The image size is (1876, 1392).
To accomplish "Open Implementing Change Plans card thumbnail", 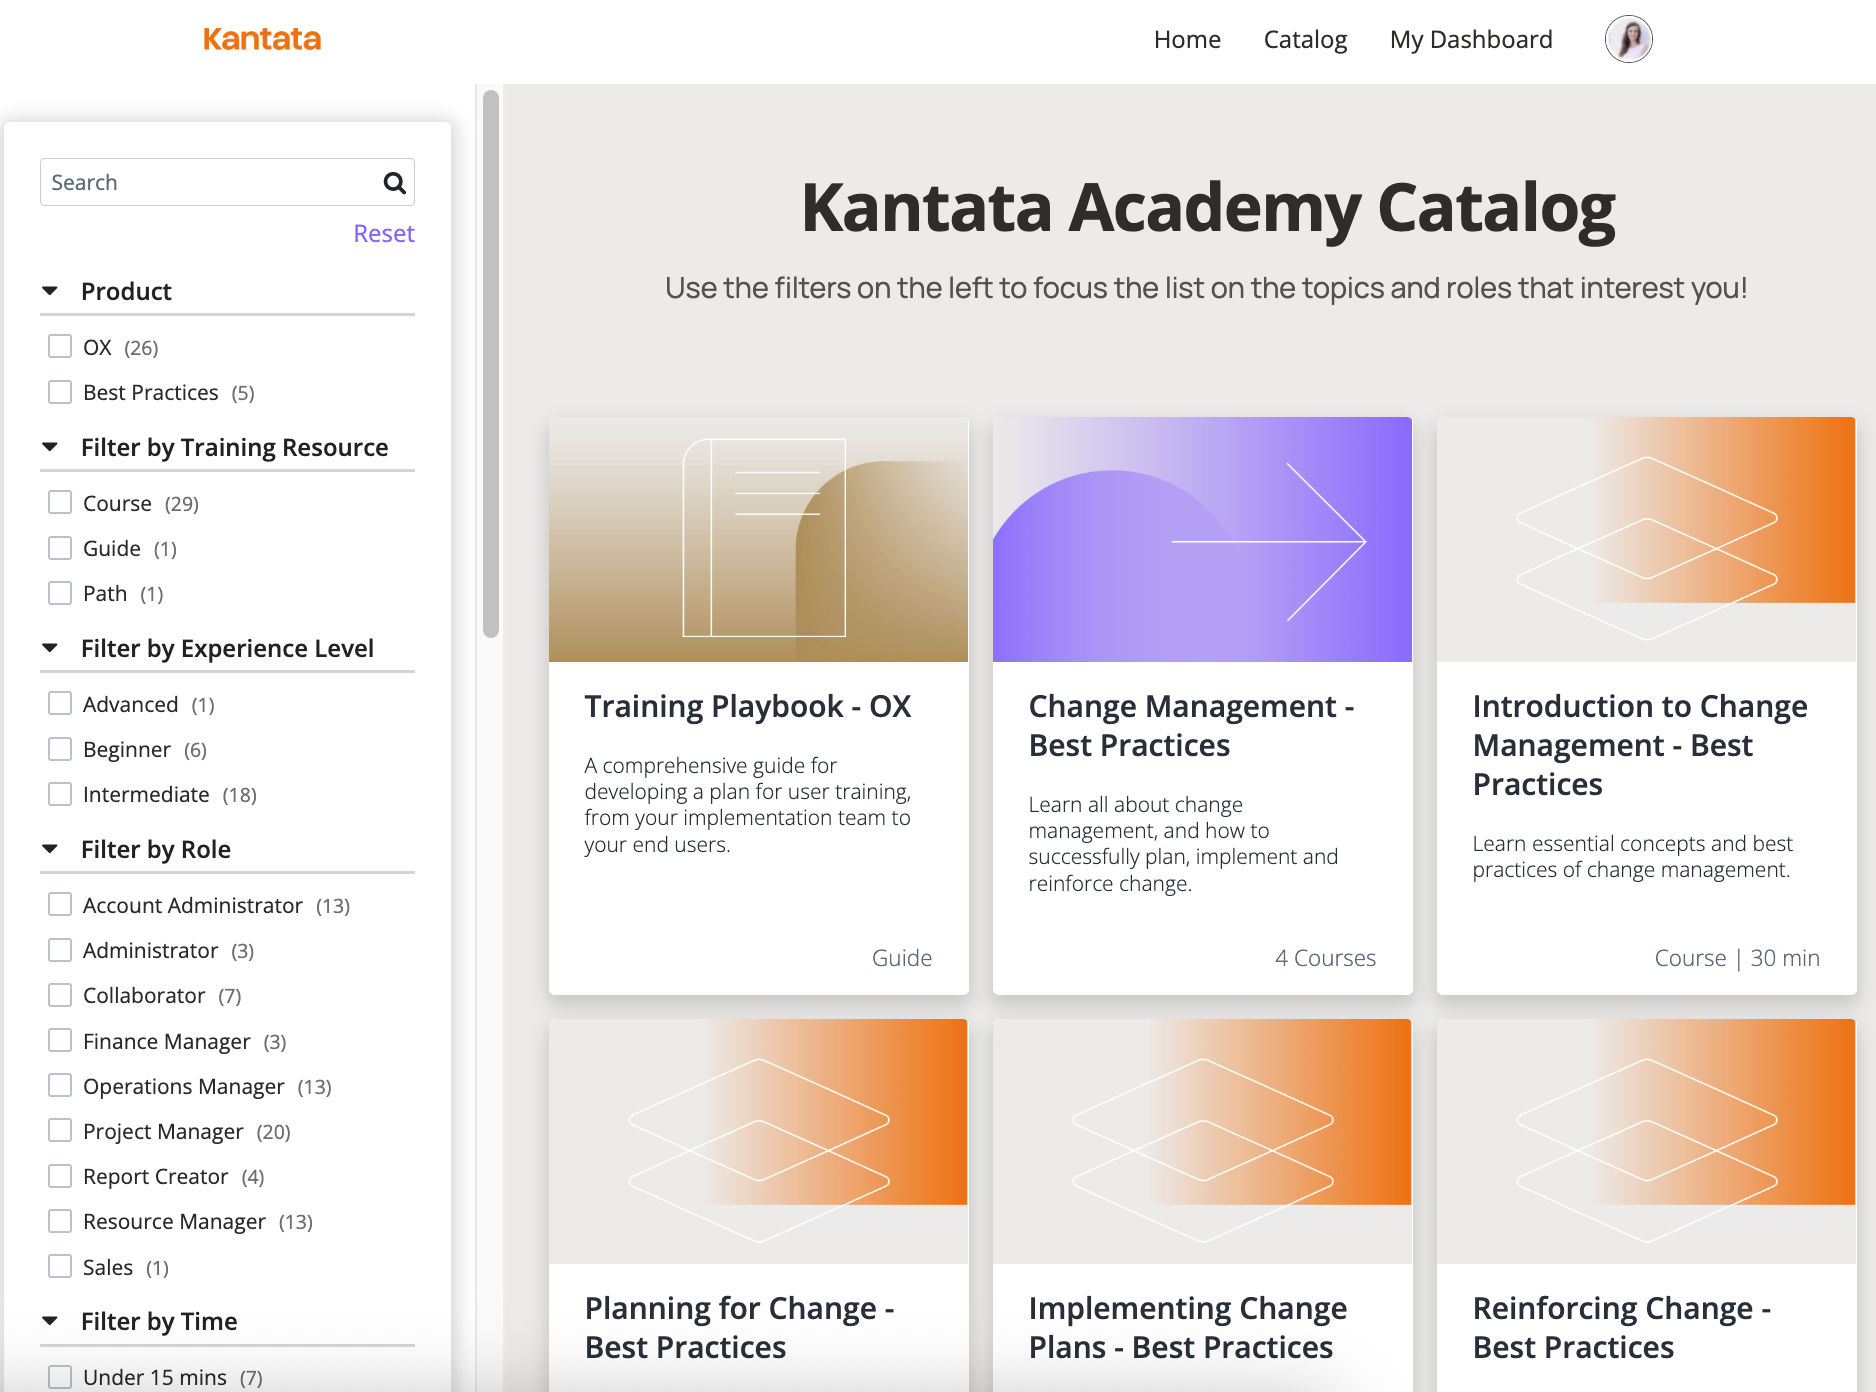I will pos(1202,1141).
